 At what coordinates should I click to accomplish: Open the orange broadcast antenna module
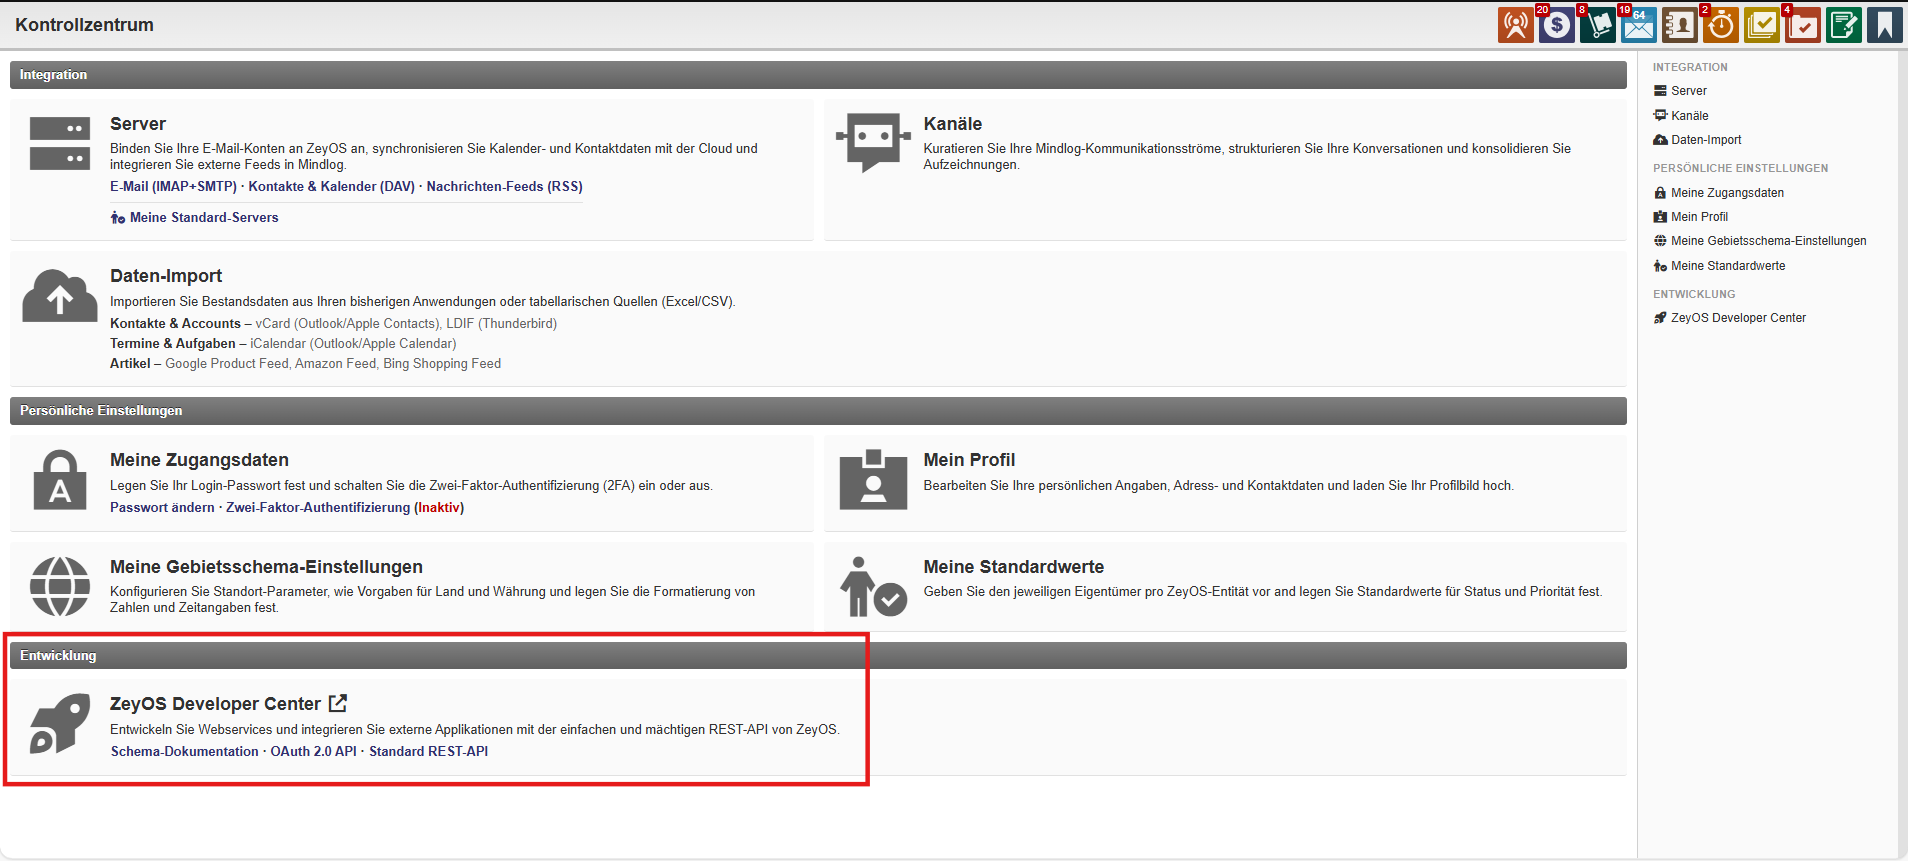(1515, 25)
